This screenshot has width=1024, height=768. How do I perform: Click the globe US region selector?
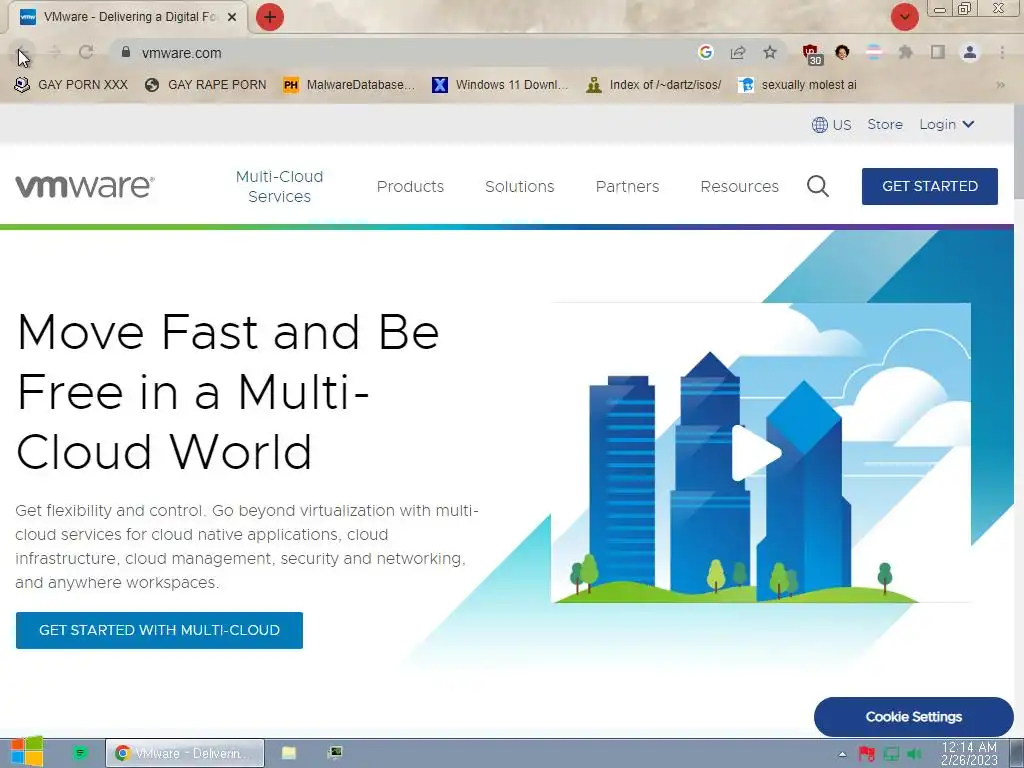pyautogui.click(x=831, y=125)
